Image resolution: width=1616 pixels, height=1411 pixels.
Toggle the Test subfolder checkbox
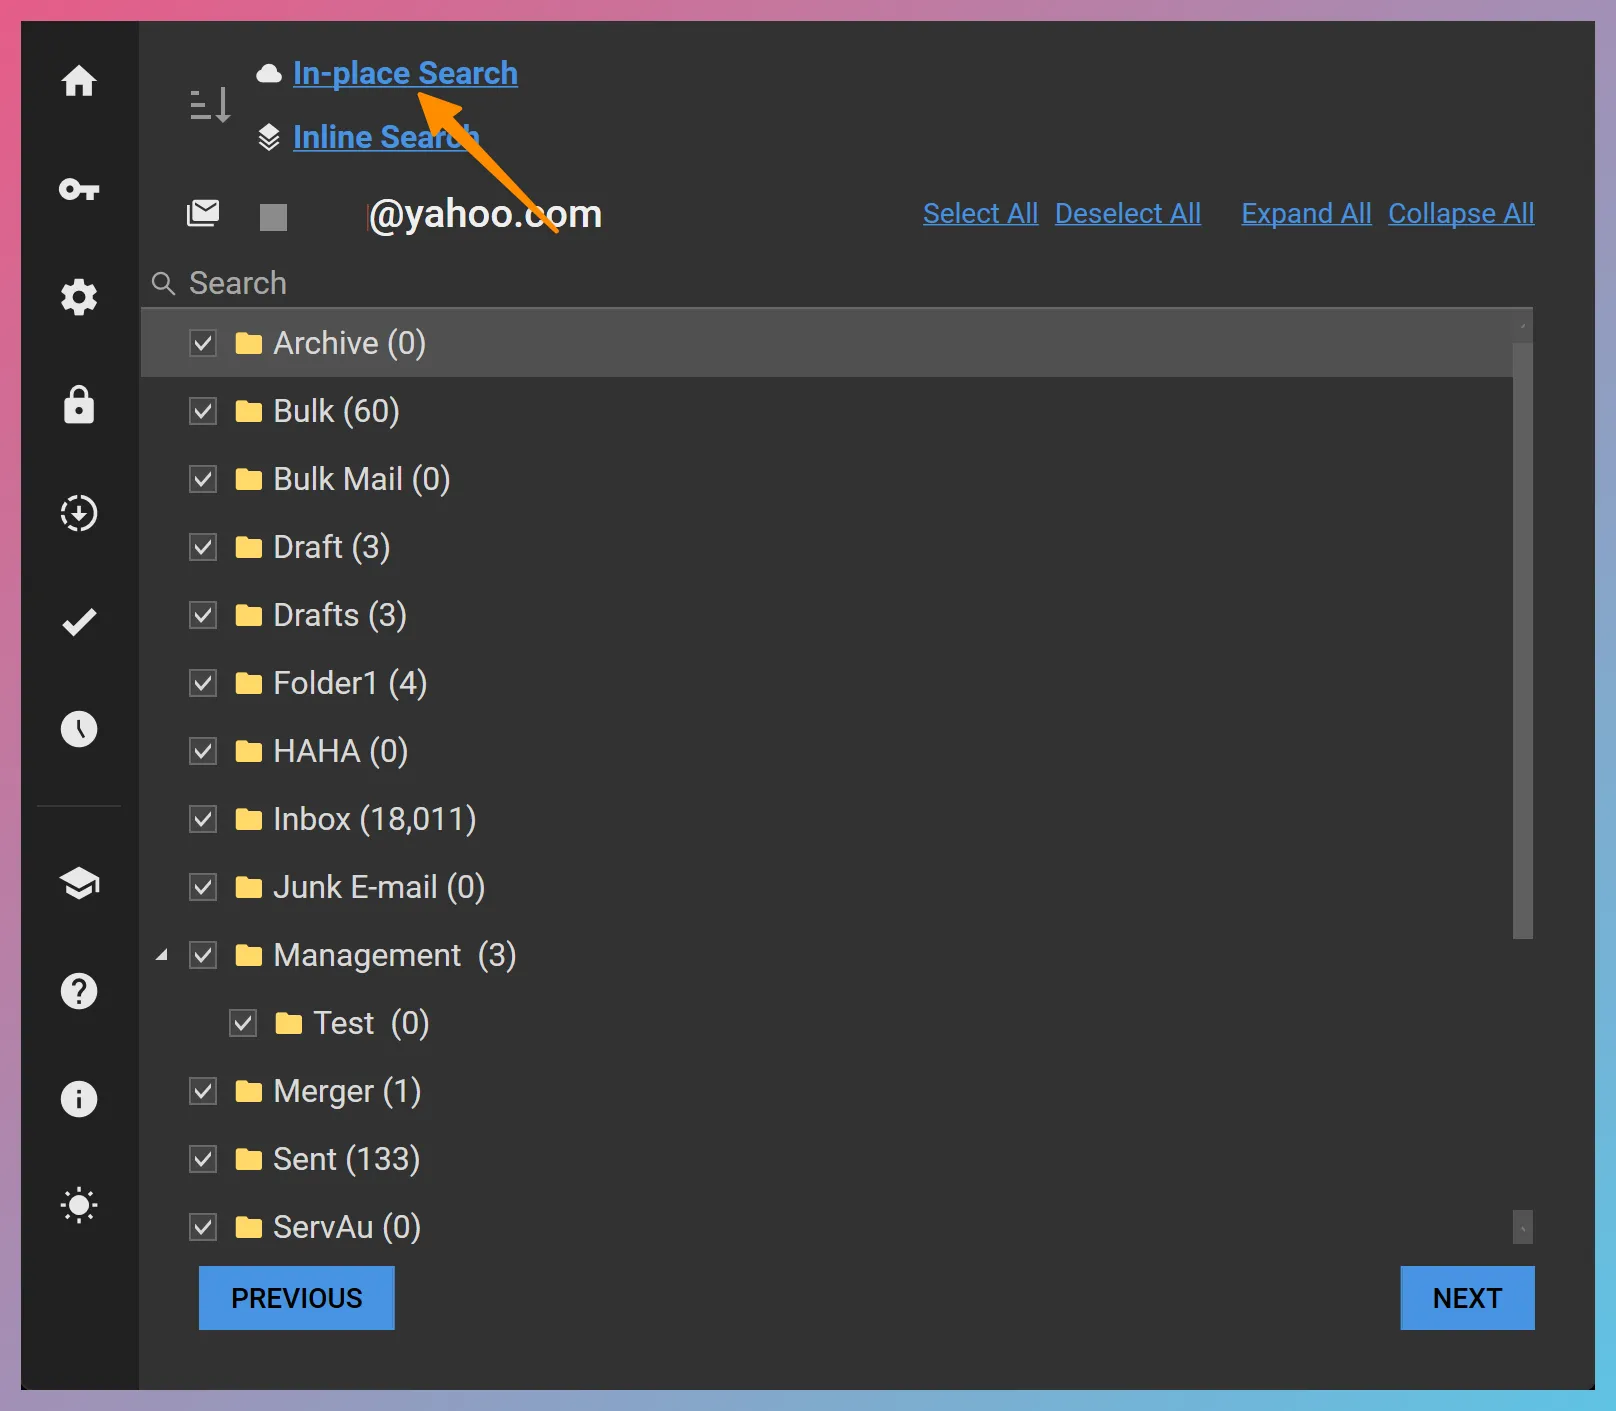click(243, 1022)
